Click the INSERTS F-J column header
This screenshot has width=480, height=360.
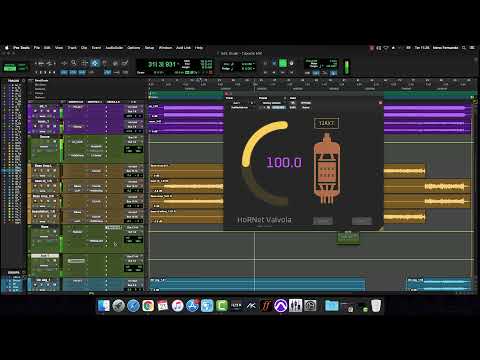coord(95,102)
